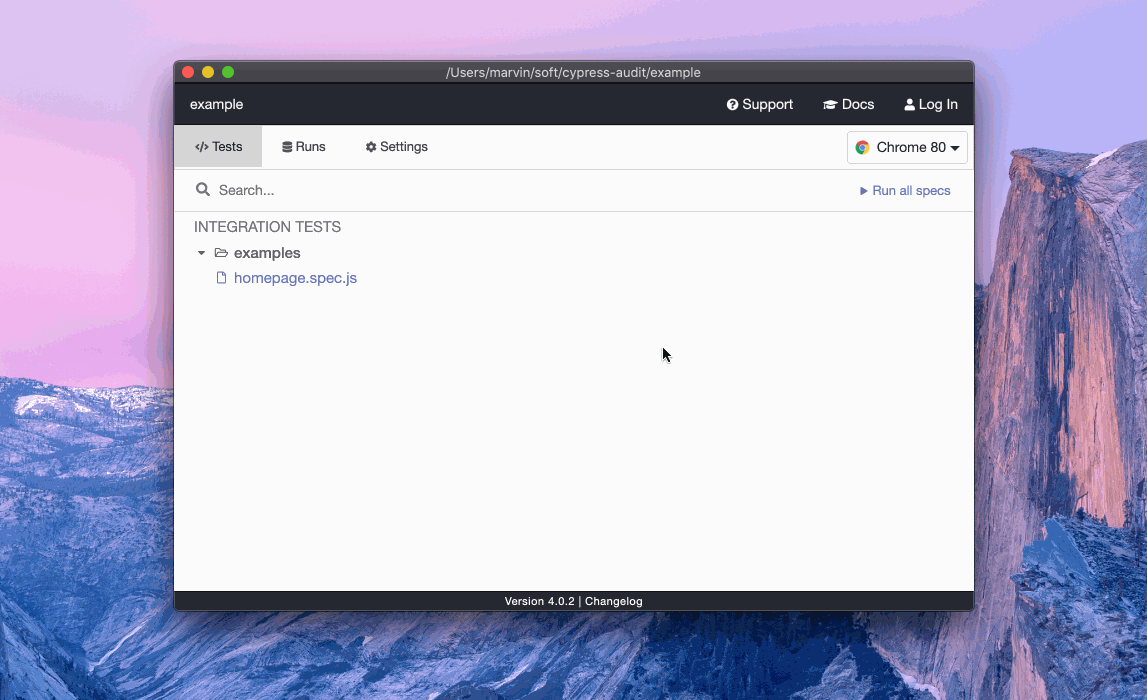Open the Chrome 80 browser dropdown
Viewport: 1147px width, 700px height.
pyautogui.click(x=907, y=148)
